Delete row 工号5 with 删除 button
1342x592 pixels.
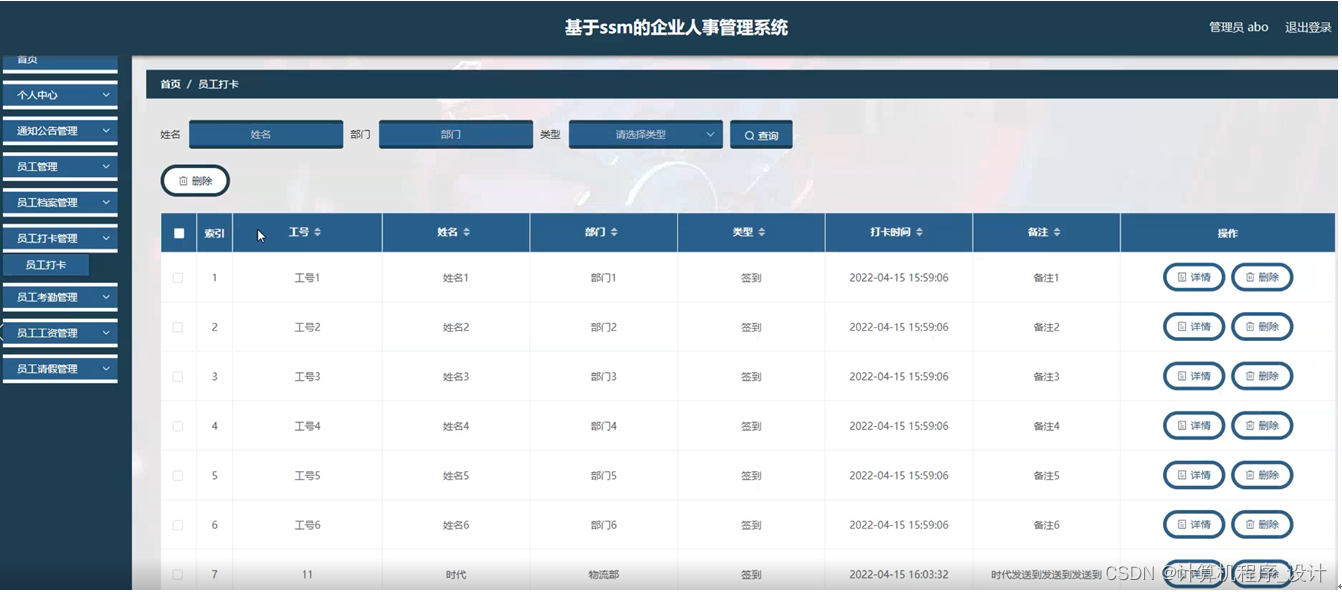pos(1262,475)
